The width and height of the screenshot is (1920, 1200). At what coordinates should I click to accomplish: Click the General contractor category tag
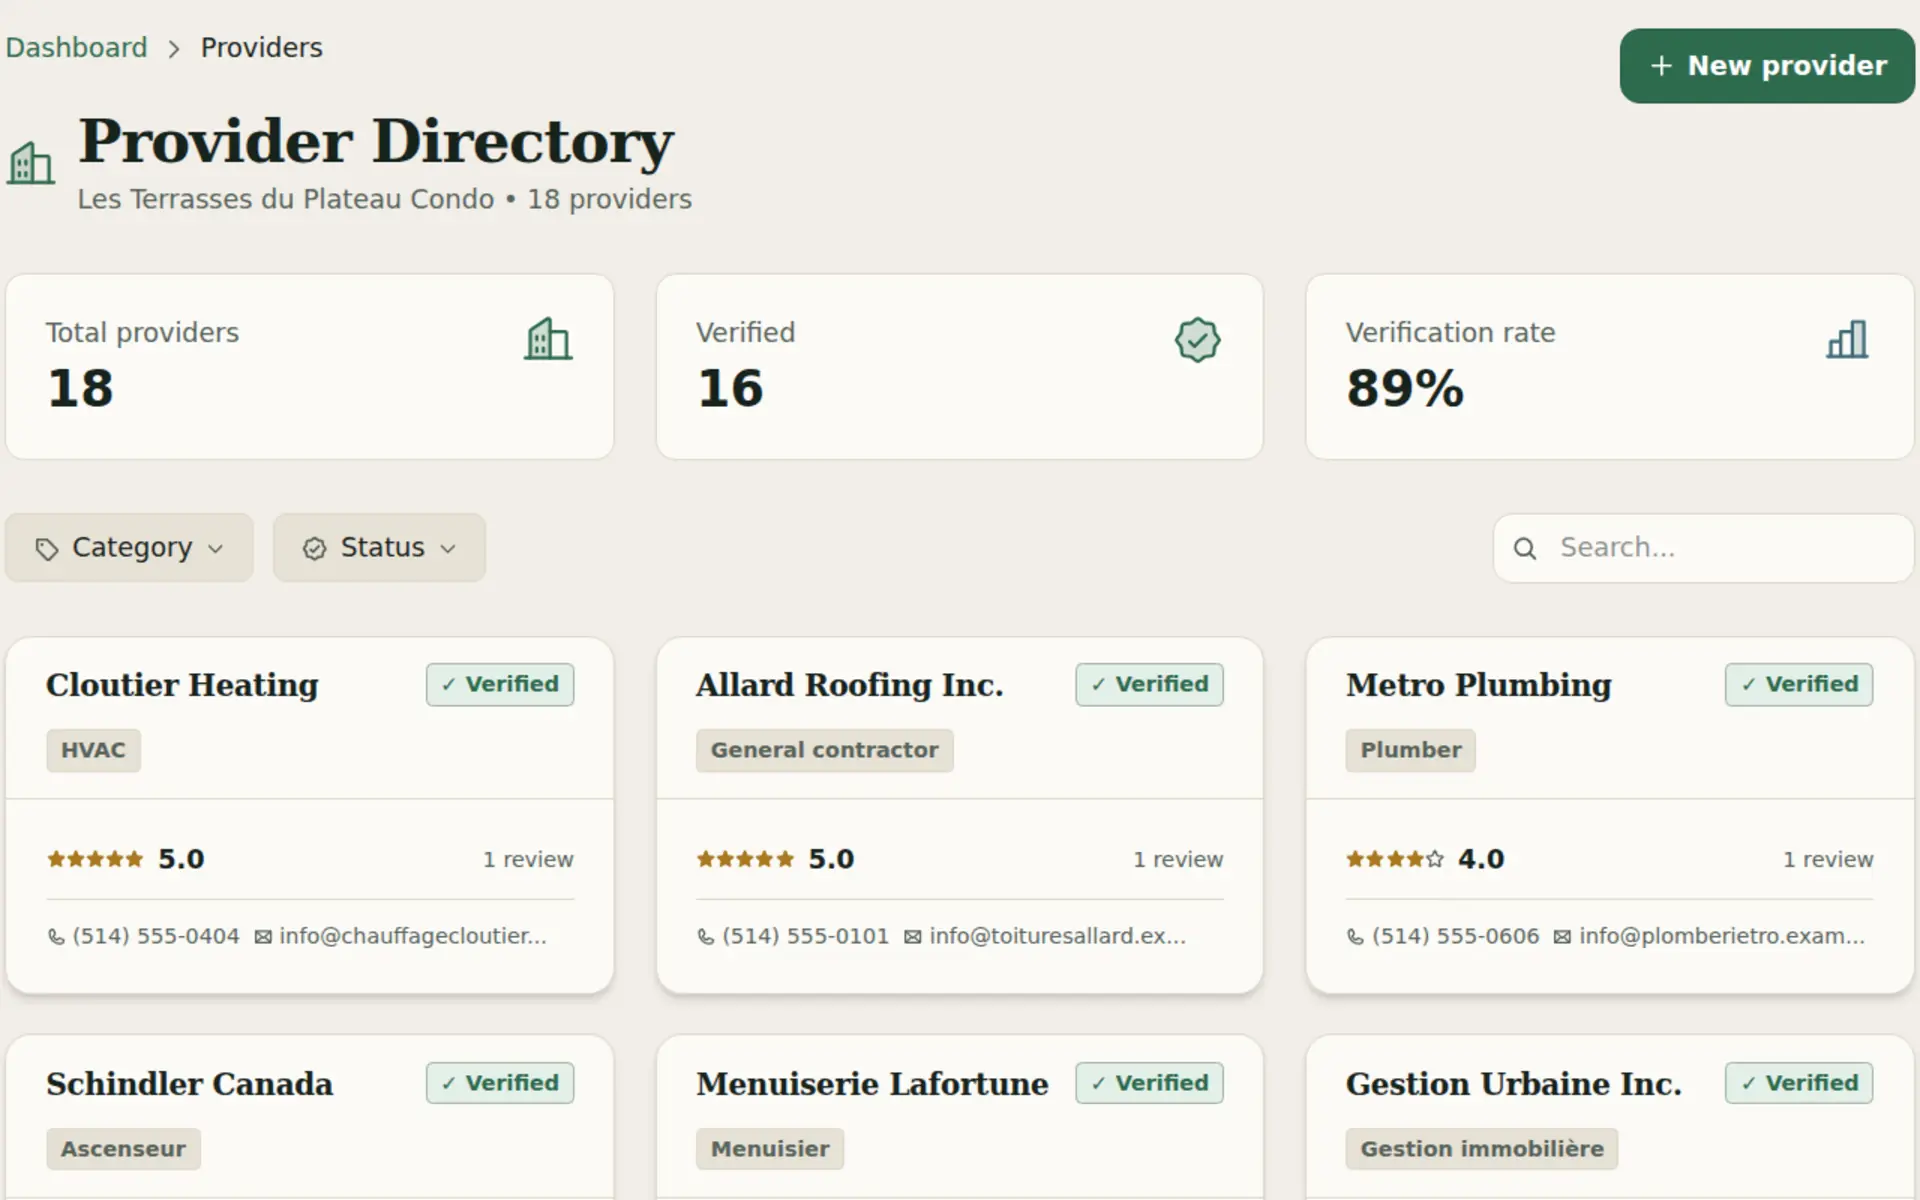pos(825,750)
